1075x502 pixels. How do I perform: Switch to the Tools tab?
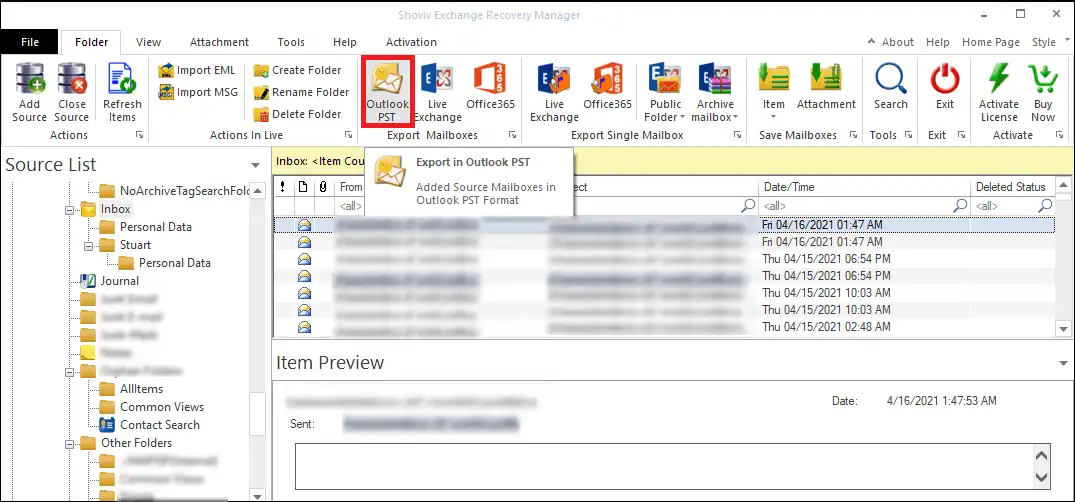[291, 42]
